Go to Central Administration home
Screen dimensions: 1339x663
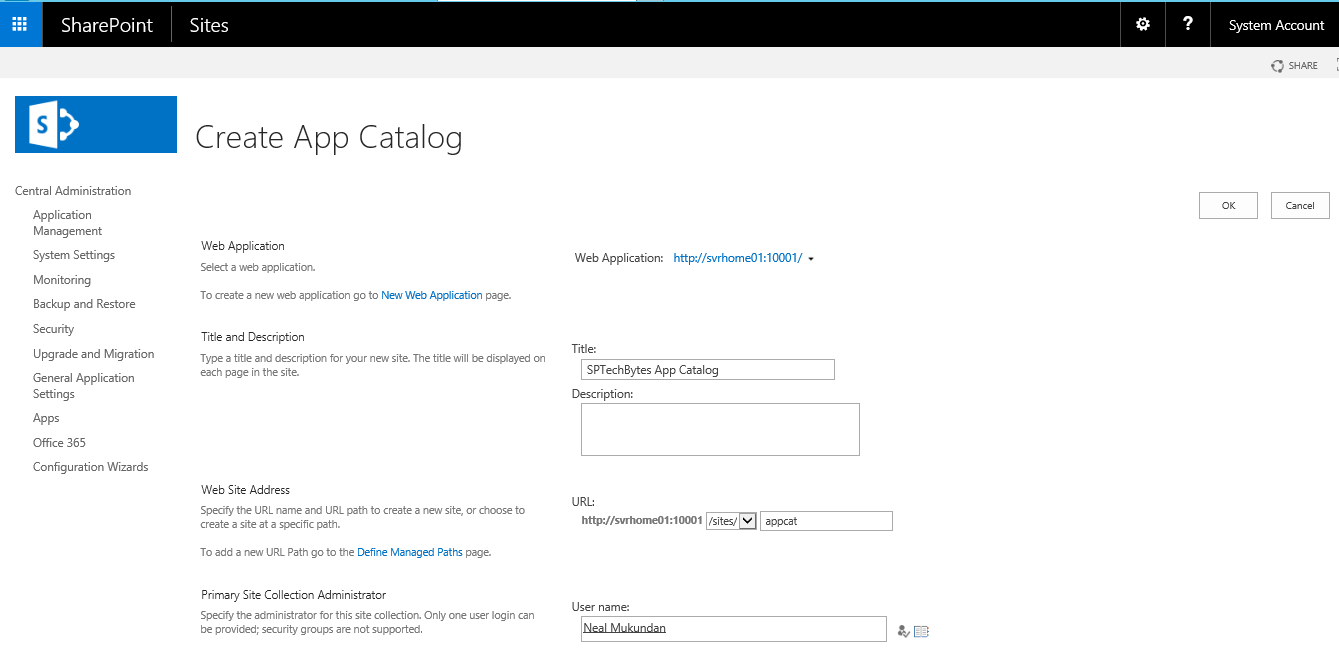pyautogui.click(x=73, y=191)
